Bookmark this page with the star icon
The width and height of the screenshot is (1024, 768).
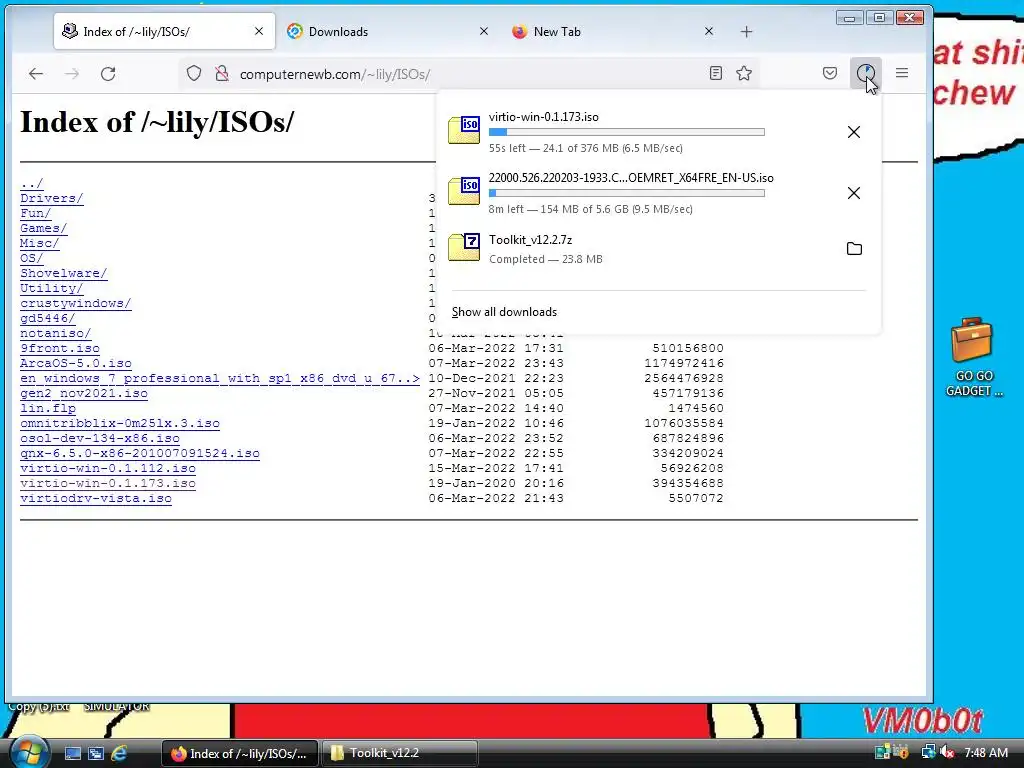744,73
